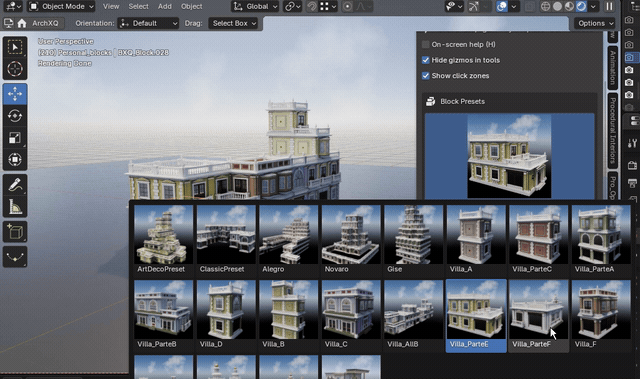Click the home icon next to ArchXQ

(22, 23)
